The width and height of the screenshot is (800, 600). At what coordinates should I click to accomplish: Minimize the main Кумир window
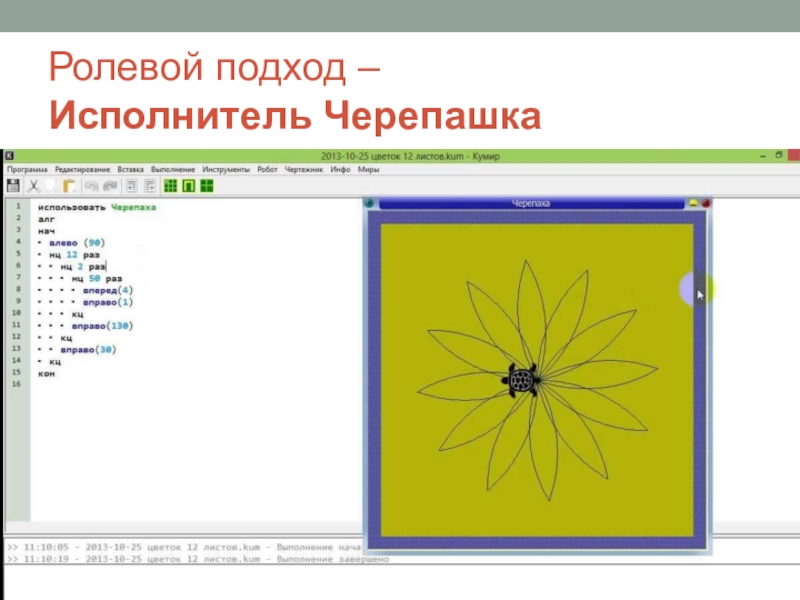pyautogui.click(x=763, y=156)
